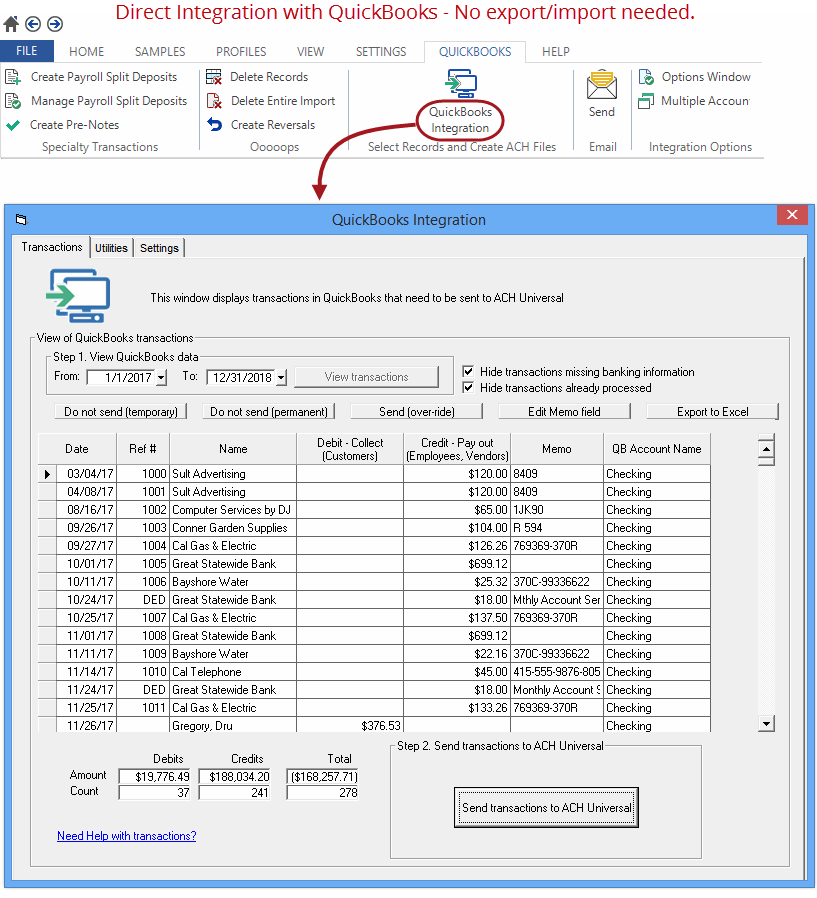The image size is (817, 898).
Task: Click the Credit - Pay out column header
Action: coord(457,449)
